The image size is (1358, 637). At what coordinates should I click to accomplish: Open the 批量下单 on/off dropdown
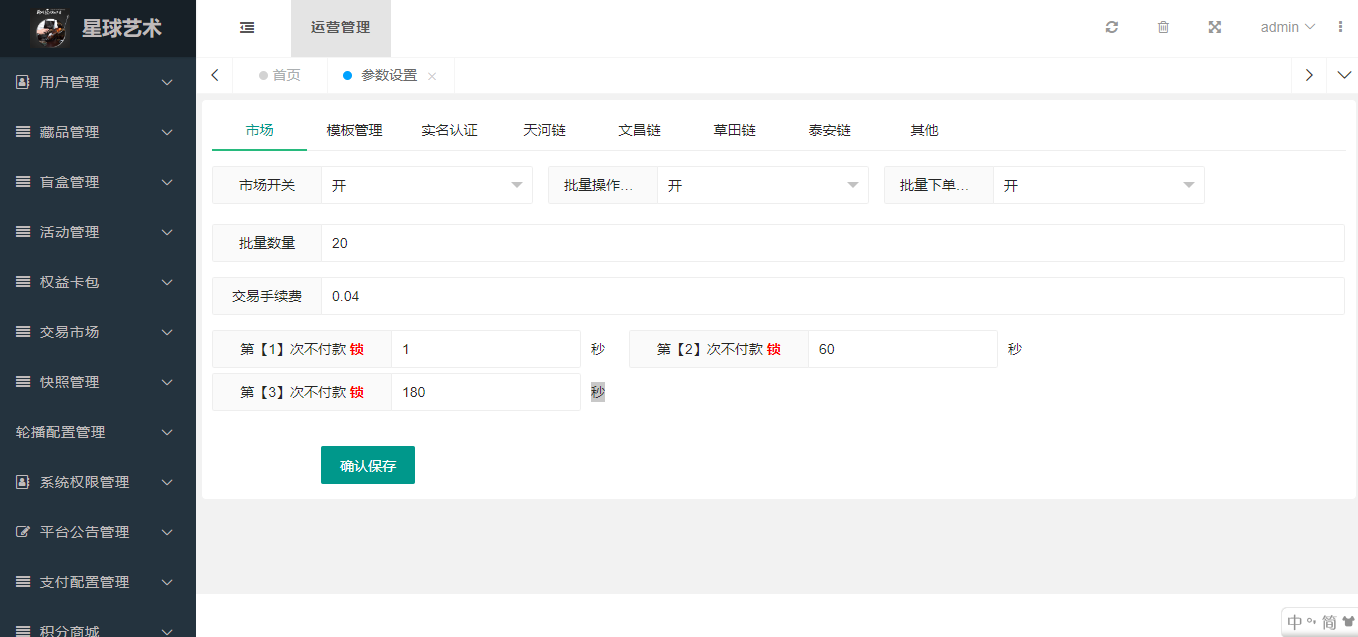[x=1098, y=186]
